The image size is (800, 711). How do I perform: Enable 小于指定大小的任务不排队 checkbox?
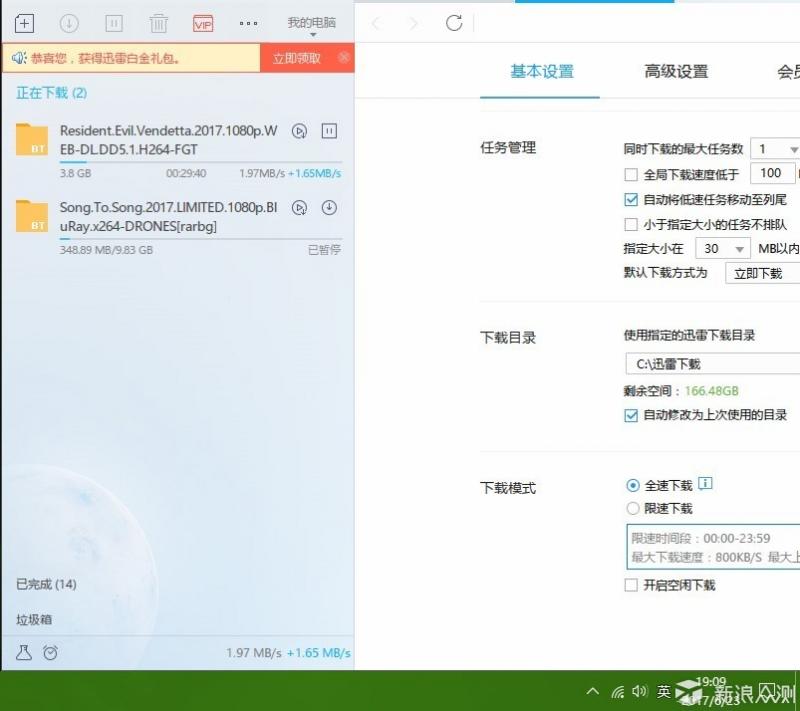[631, 224]
